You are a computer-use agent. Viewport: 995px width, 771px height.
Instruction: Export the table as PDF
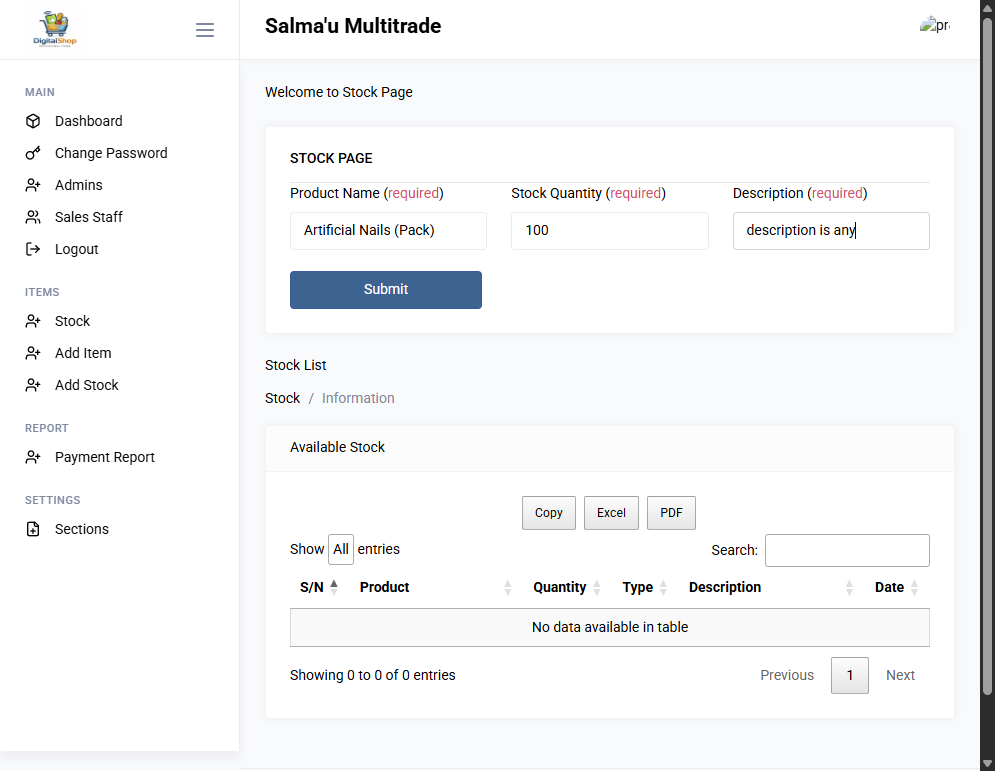(x=671, y=513)
